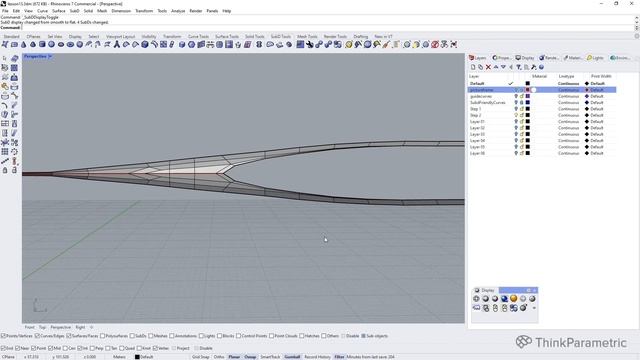Click the Torus primitive icon in toolbar
640x360 pixels.
coord(70,44)
